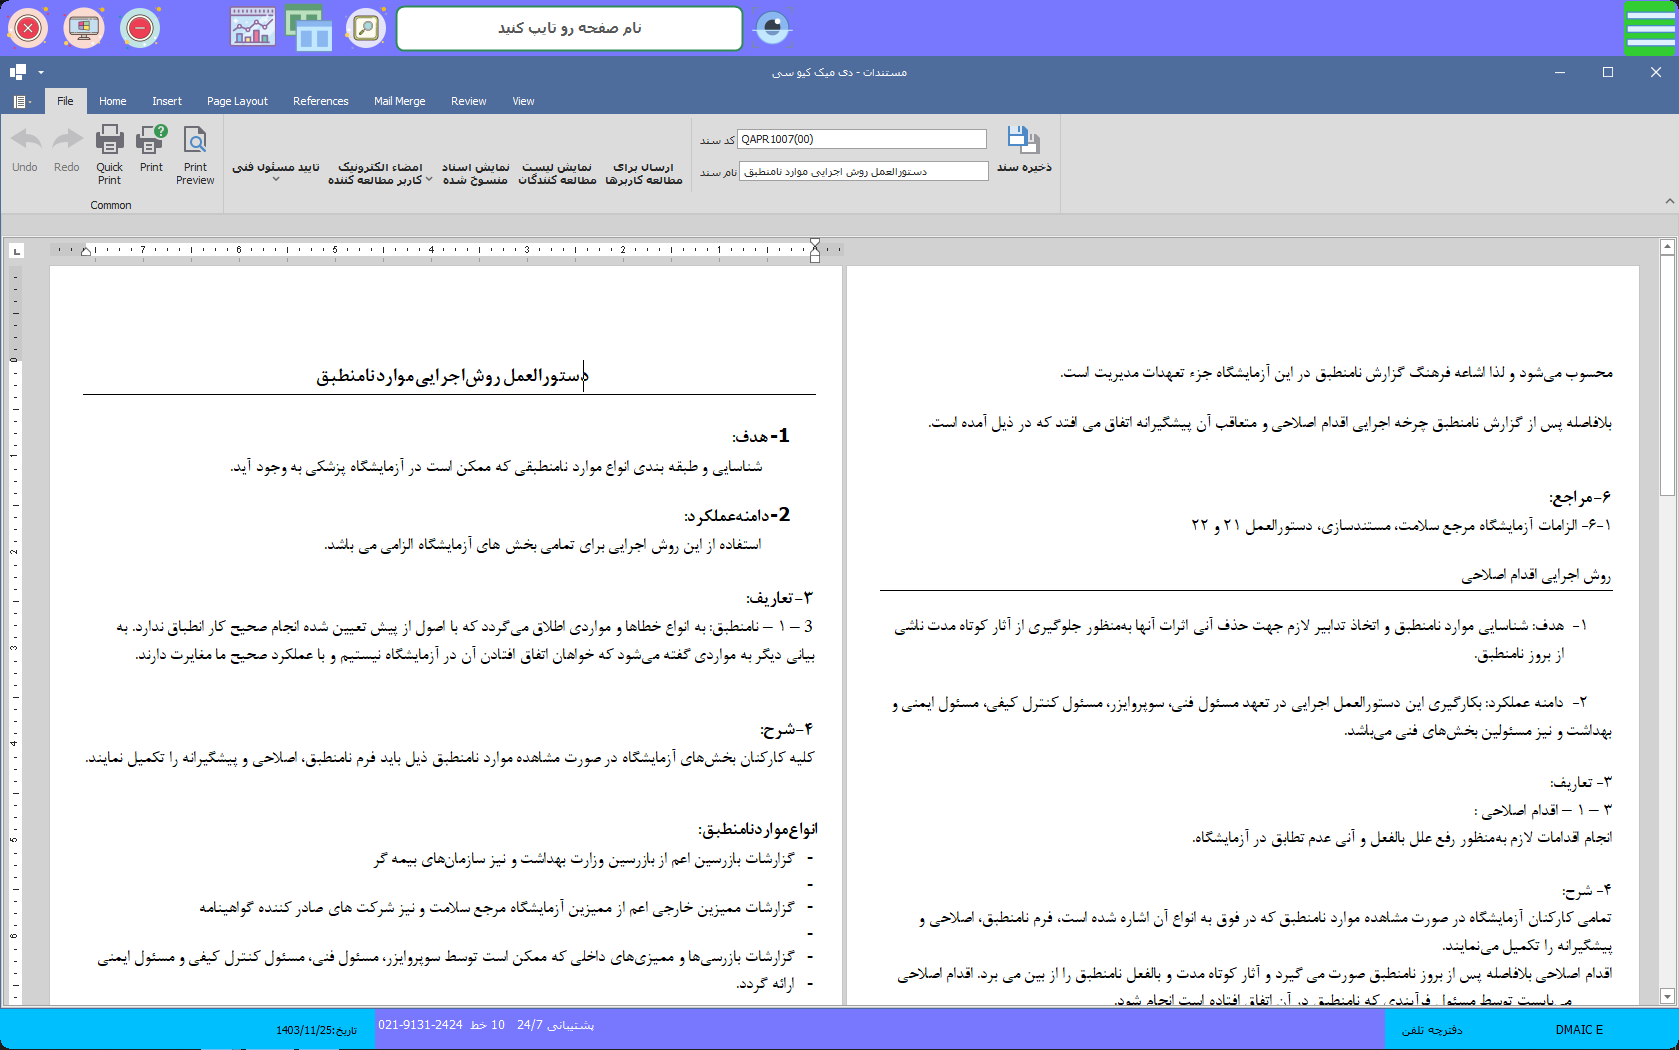Click the overlapping windows layout icon
Image resolution: width=1679 pixels, height=1050 pixels.
coord(309,28)
